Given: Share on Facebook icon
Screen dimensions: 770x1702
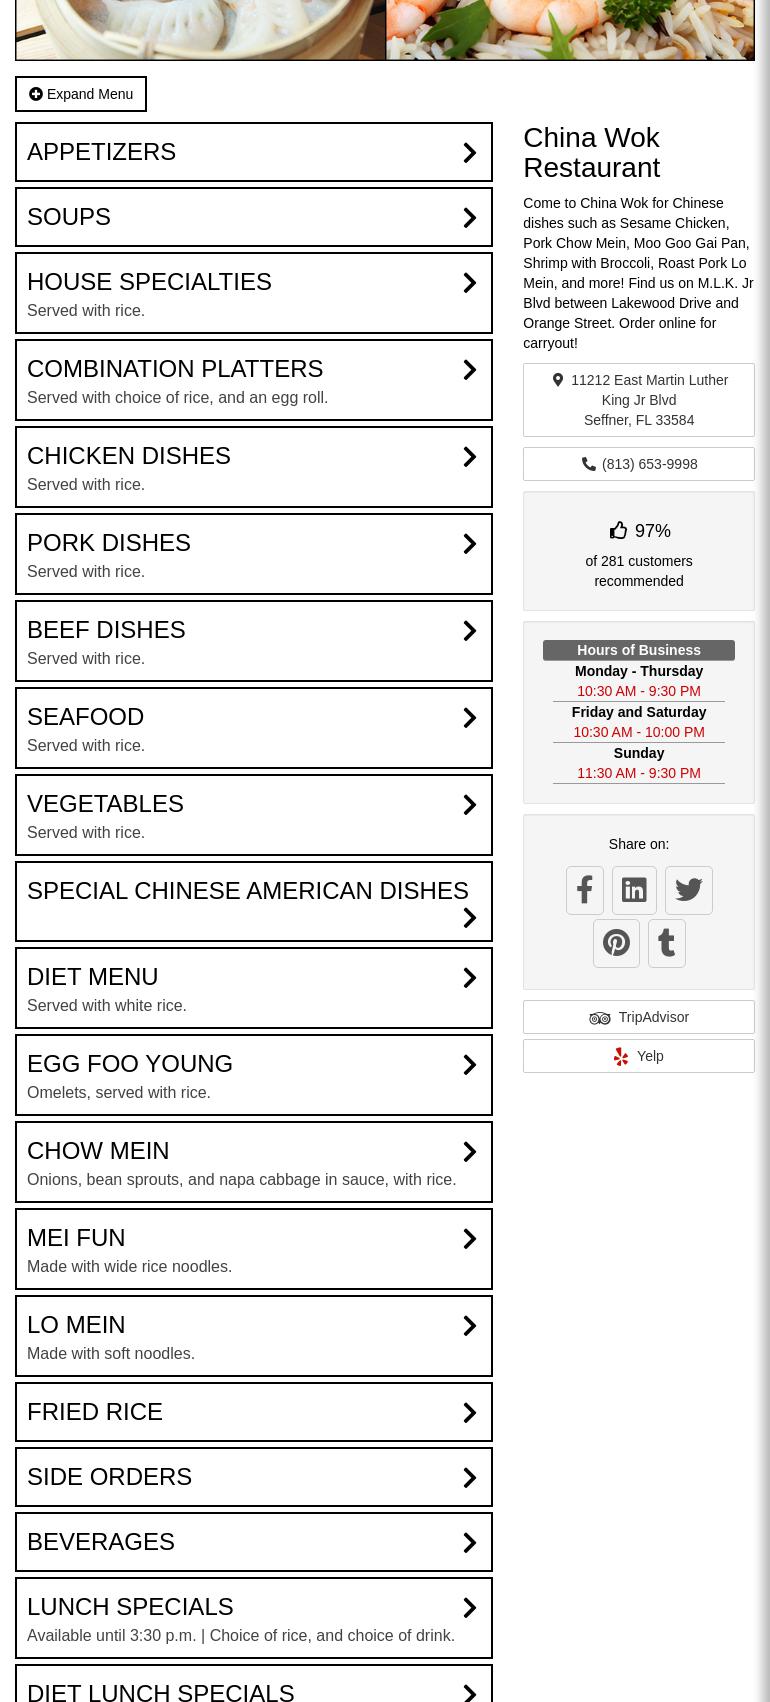Looking at the screenshot, I should [585, 890].
